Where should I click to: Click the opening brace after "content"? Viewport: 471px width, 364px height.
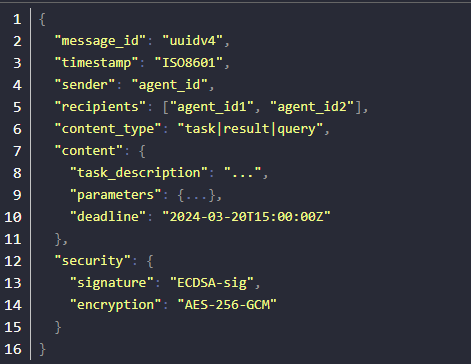(x=142, y=151)
